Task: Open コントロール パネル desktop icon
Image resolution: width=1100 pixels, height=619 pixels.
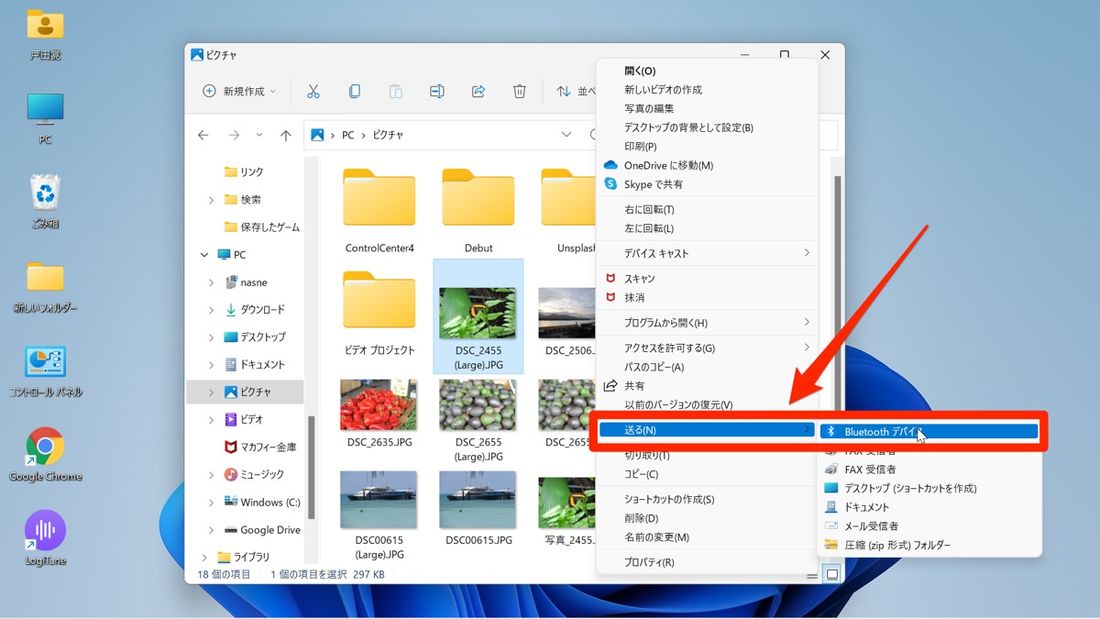Action: pos(45,371)
